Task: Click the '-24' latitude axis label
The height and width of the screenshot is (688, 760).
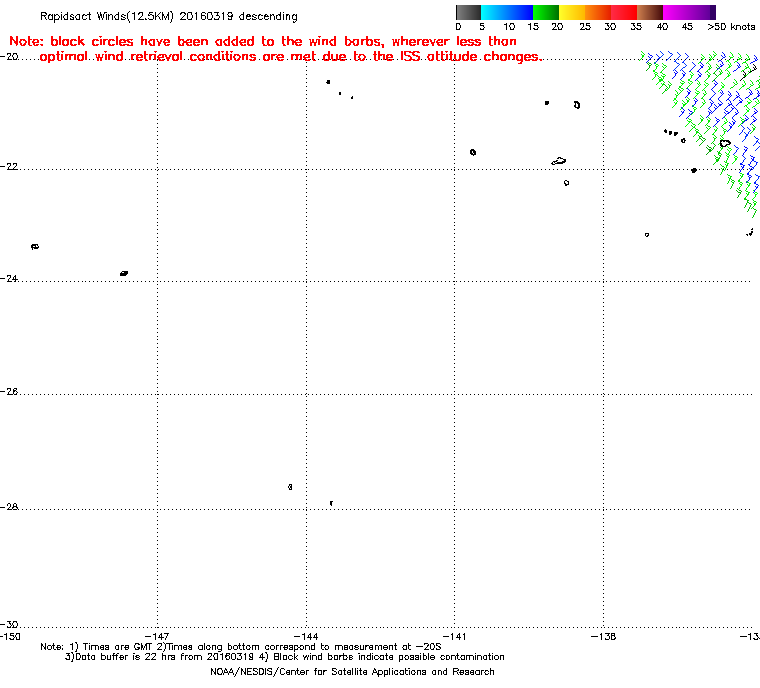Action: [x=9, y=278]
